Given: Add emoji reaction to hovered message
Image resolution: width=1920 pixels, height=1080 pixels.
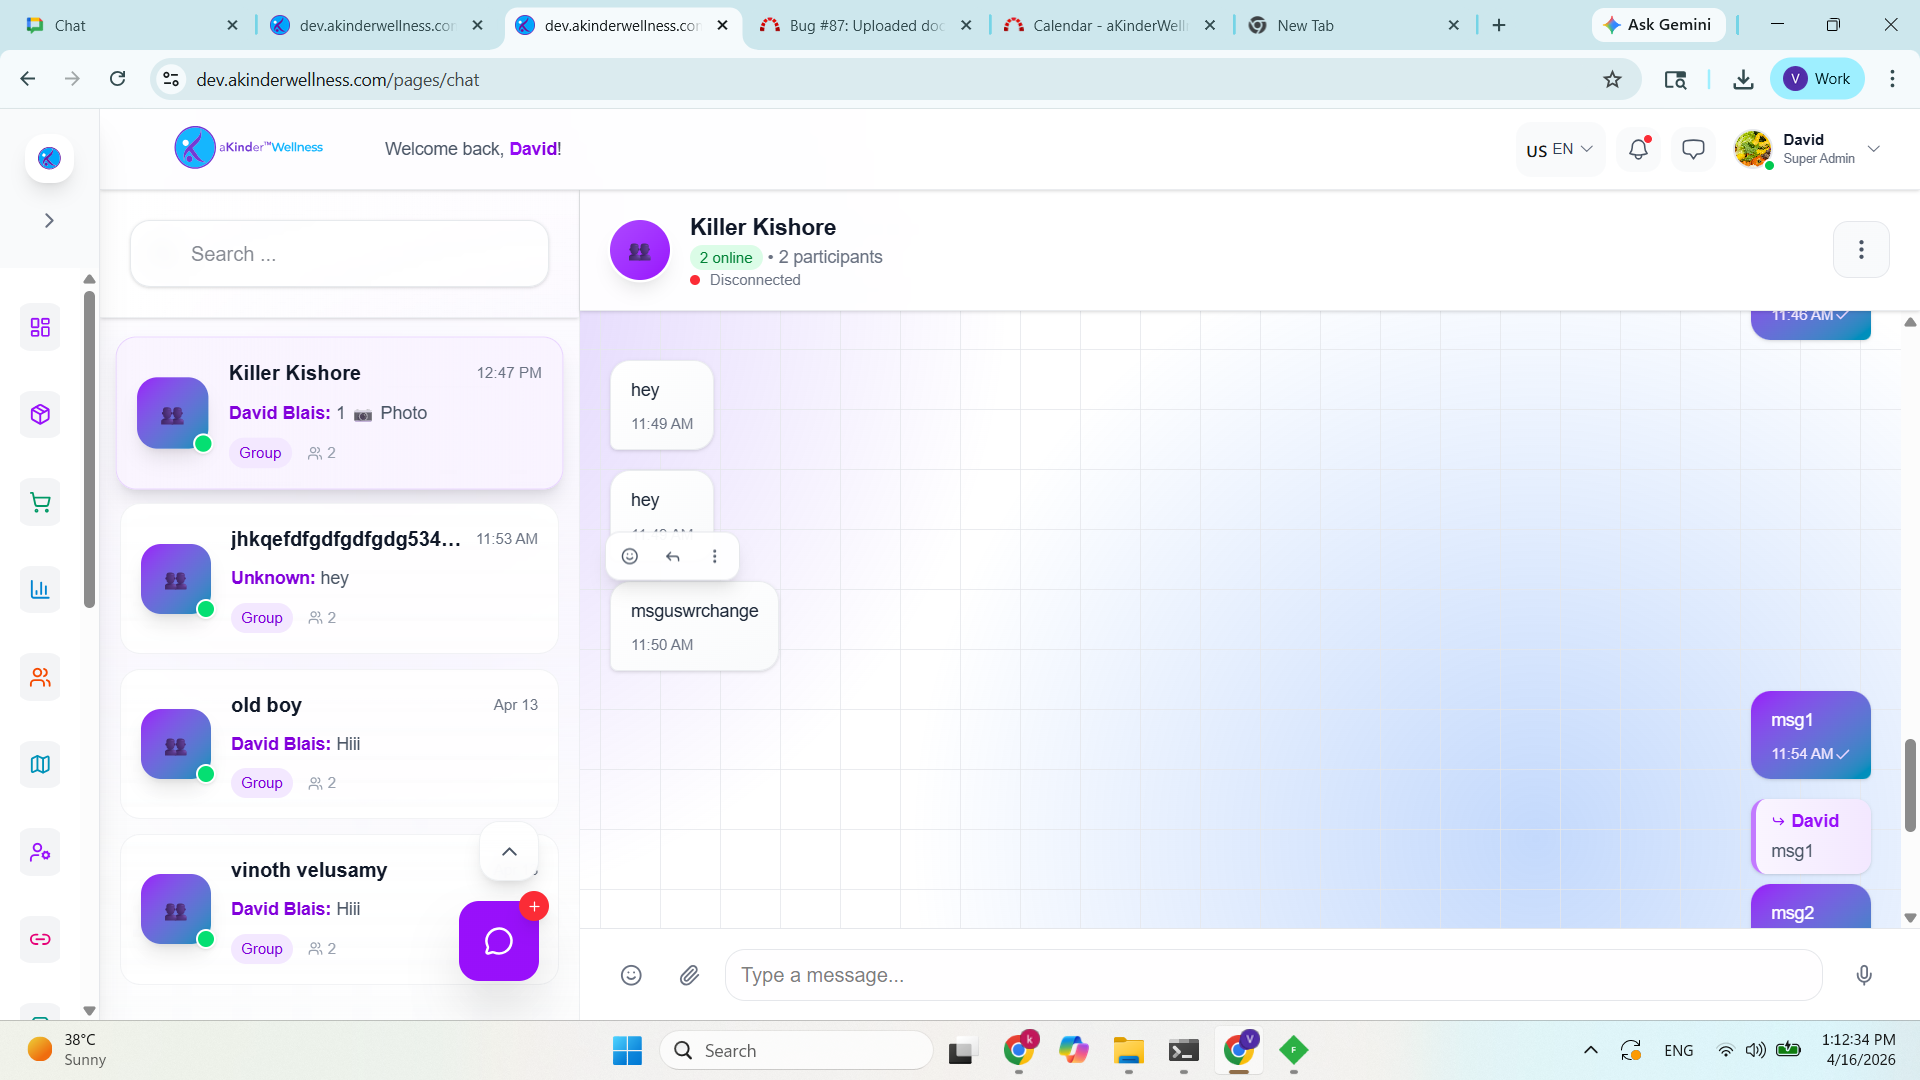Looking at the screenshot, I should click(x=630, y=557).
